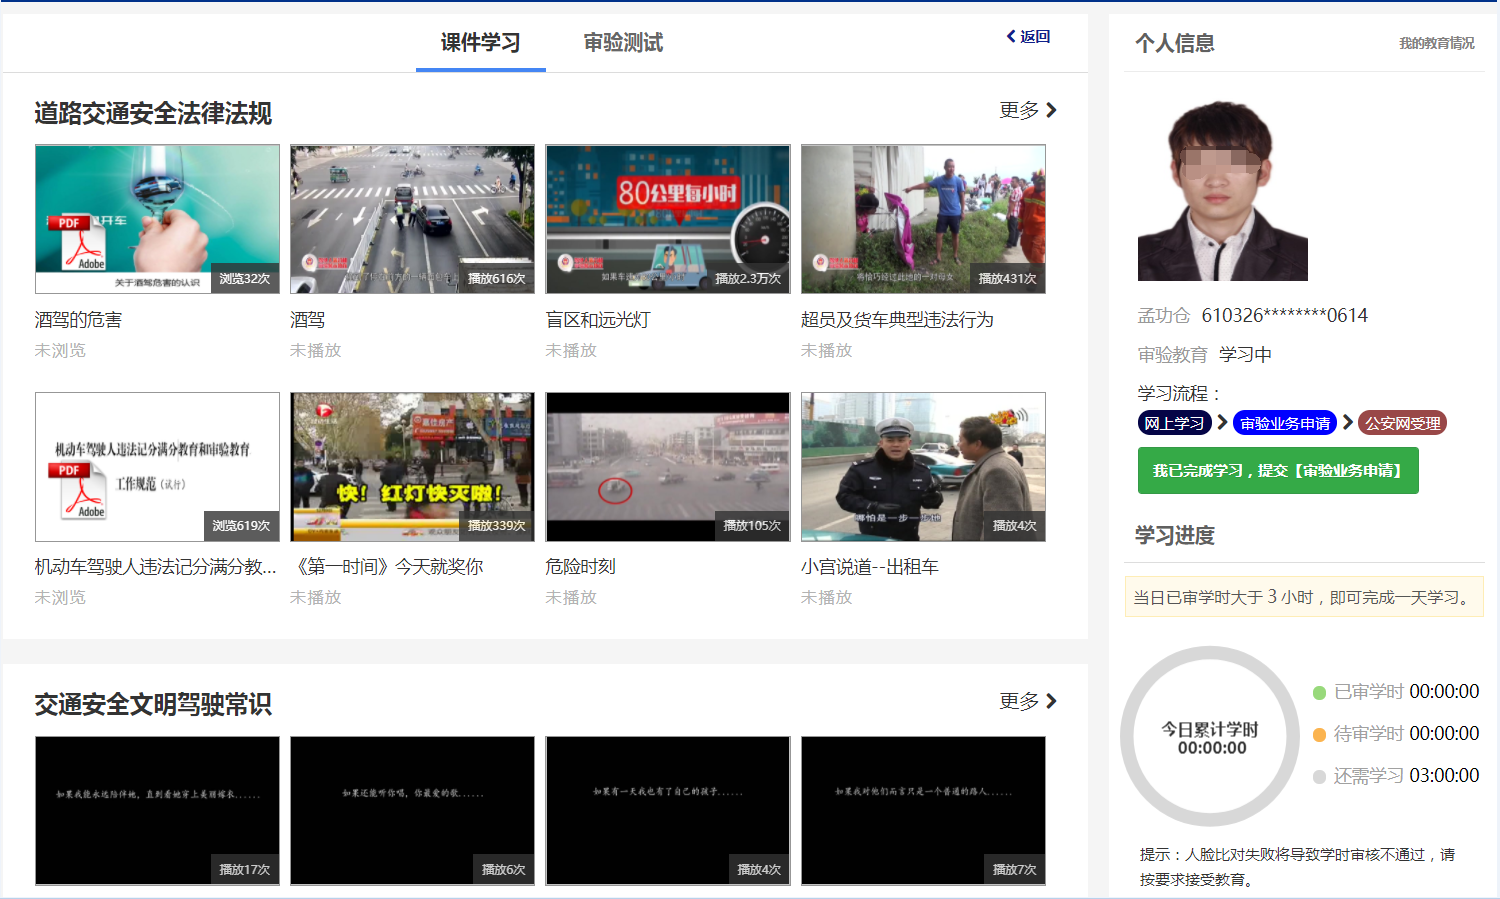Play the 危险时刻 video thumbnail
The height and width of the screenshot is (899, 1500).
coord(667,467)
